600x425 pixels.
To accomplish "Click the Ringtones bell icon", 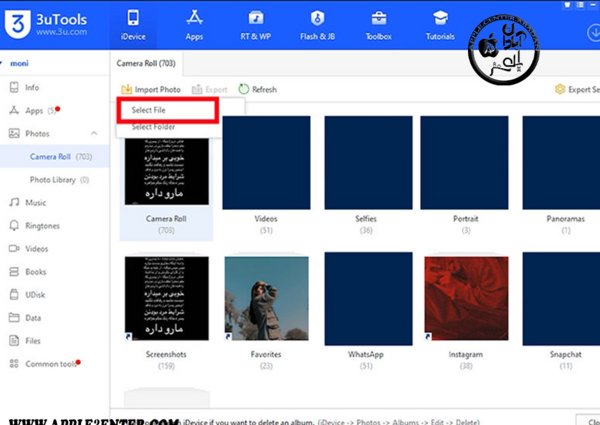I will pos(14,226).
